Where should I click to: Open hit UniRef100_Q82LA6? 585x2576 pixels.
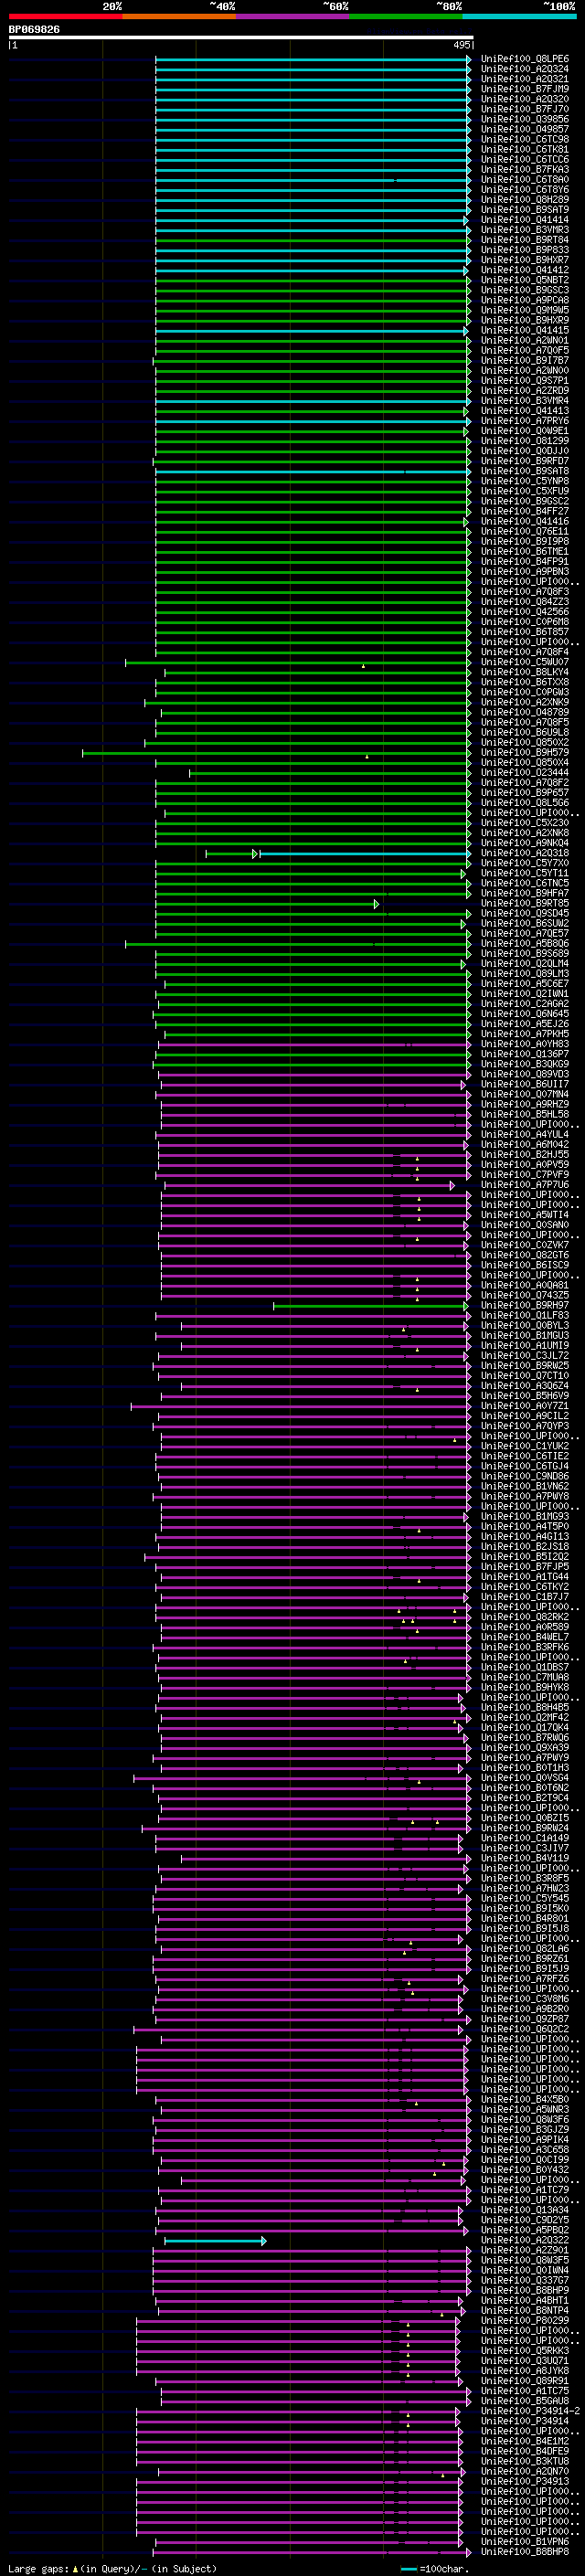pyautogui.click(x=525, y=1948)
